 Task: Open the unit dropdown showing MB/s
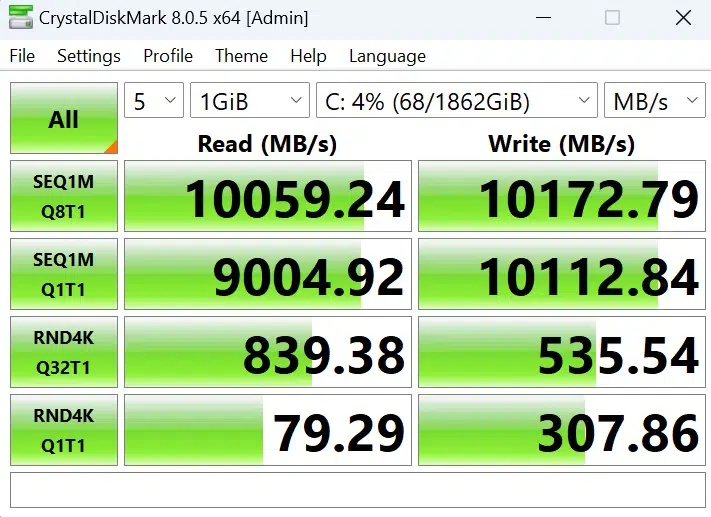point(655,100)
